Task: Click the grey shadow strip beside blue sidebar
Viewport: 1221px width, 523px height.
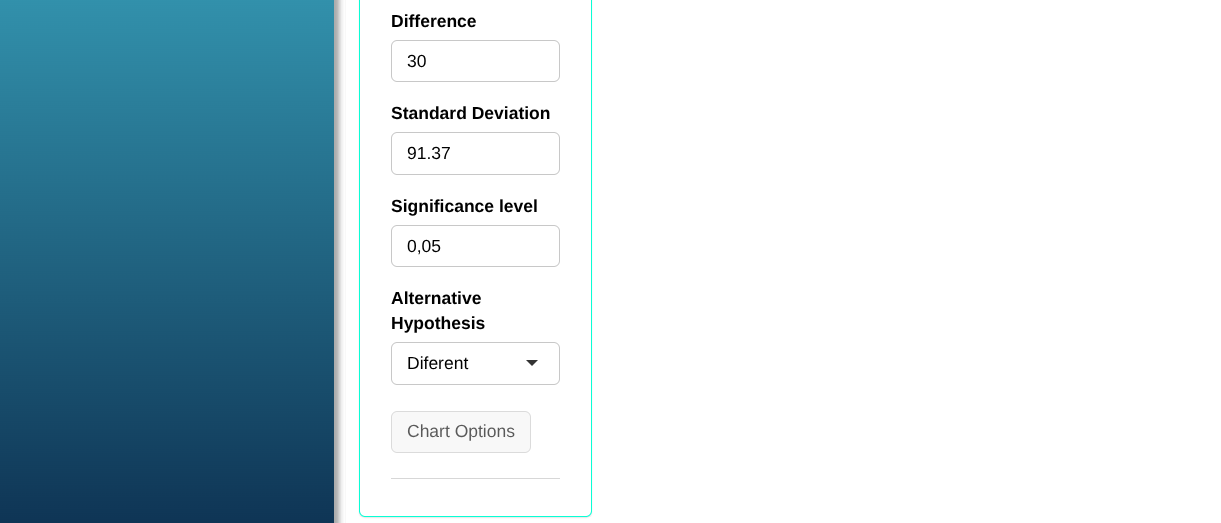Action: [339, 260]
